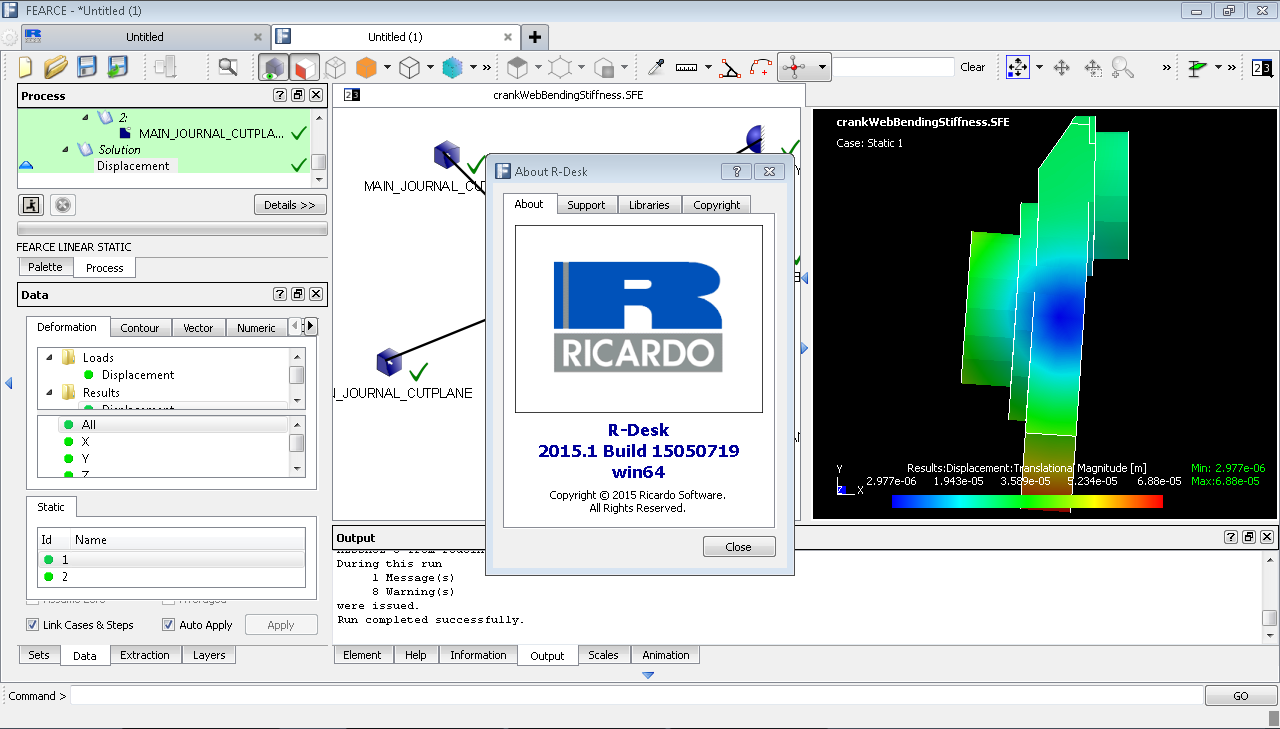Click Save As floppy icon with green arrow
This screenshot has width=1280, height=729.
tap(118, 67)
